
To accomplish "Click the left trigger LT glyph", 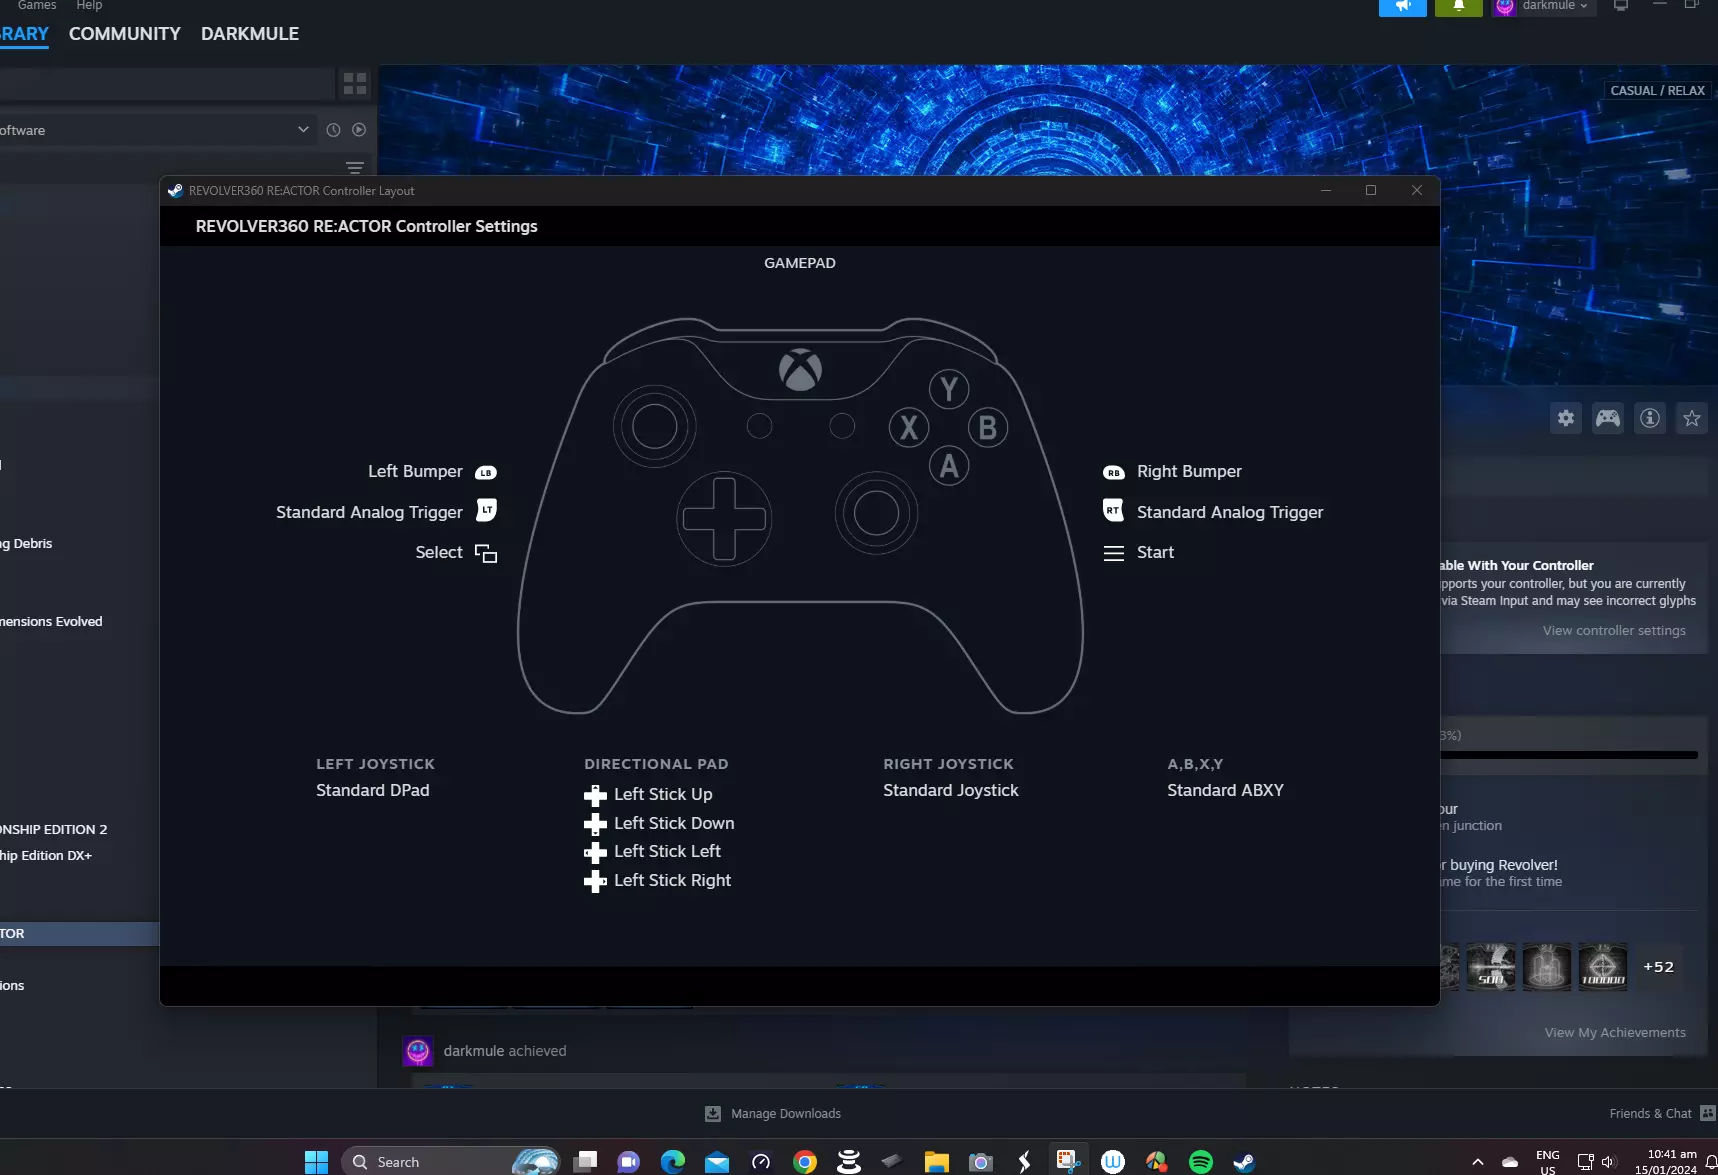I will tap(487, 510).
